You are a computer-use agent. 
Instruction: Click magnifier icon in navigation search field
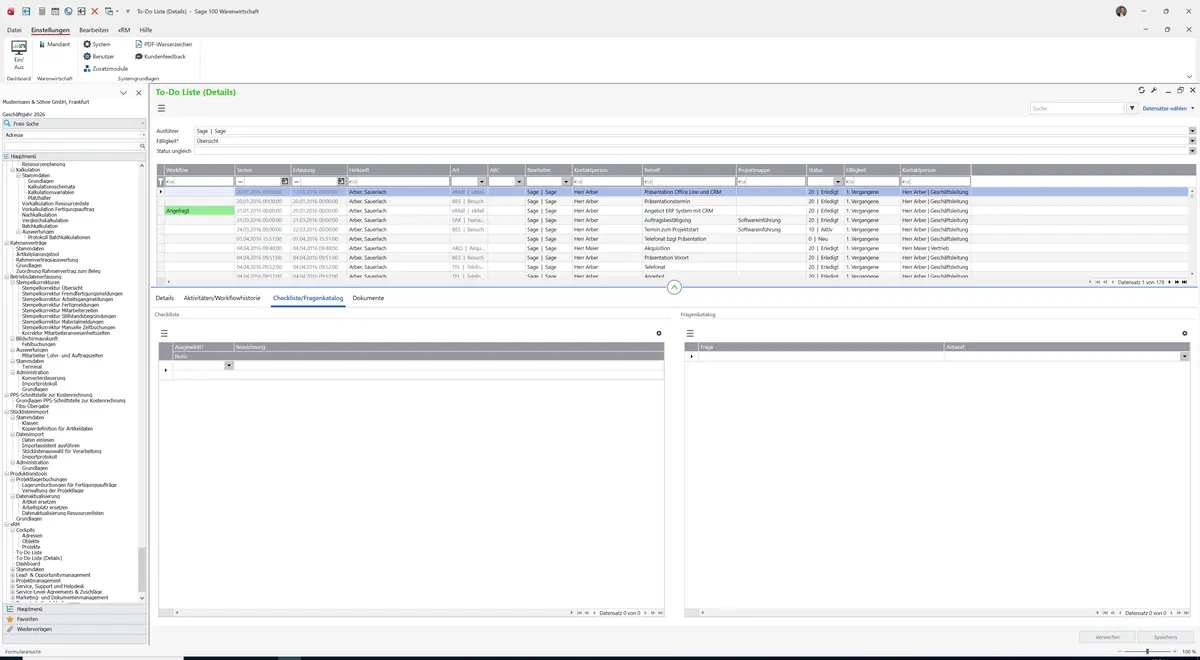coord(143,146)
